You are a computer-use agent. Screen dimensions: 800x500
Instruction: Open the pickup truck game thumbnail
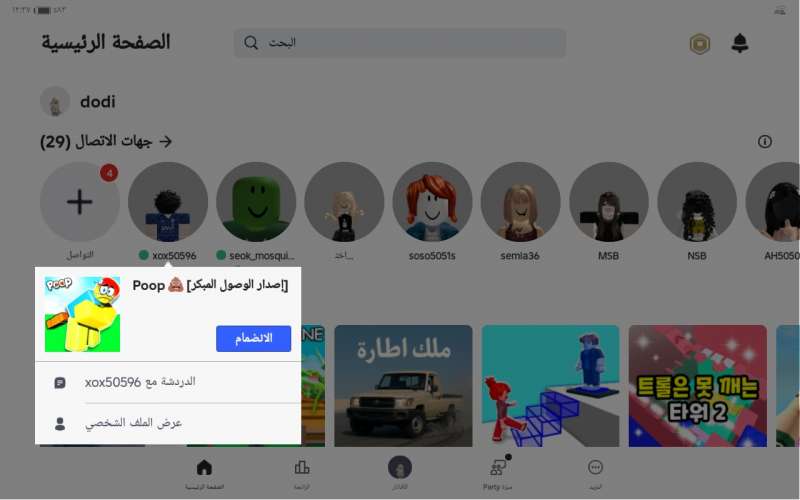point(403,386)
